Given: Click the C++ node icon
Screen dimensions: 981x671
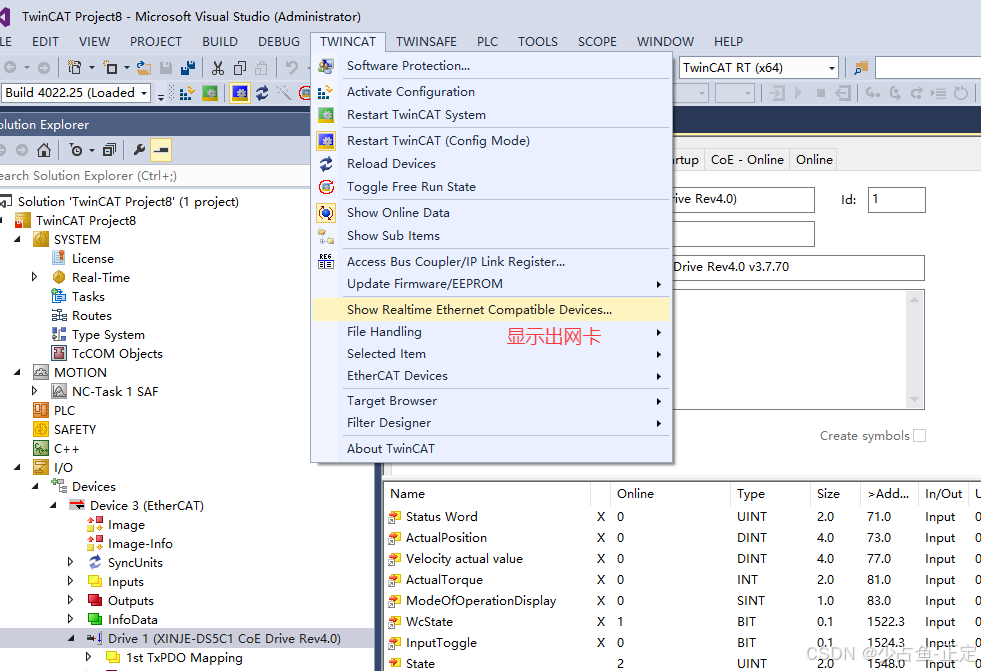Looking at the screenshot, I should pyautogui.click(x=41, y=448).
